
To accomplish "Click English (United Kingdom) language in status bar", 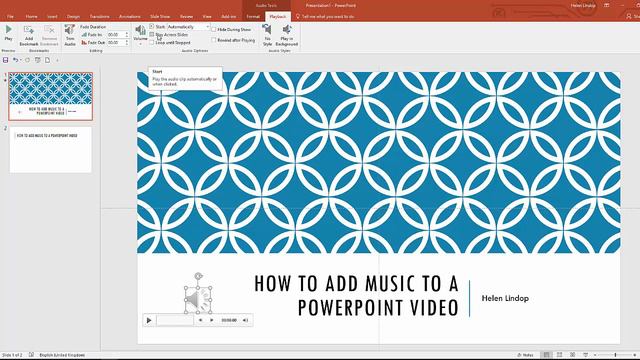I will coord(62,355).
